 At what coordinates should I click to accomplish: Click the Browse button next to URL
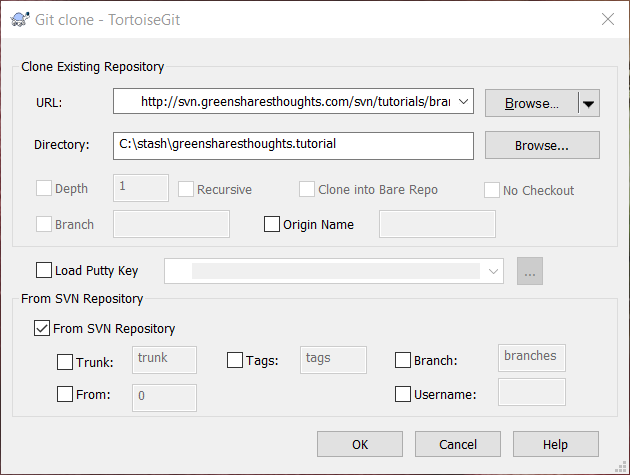click(x=532, y=103)
